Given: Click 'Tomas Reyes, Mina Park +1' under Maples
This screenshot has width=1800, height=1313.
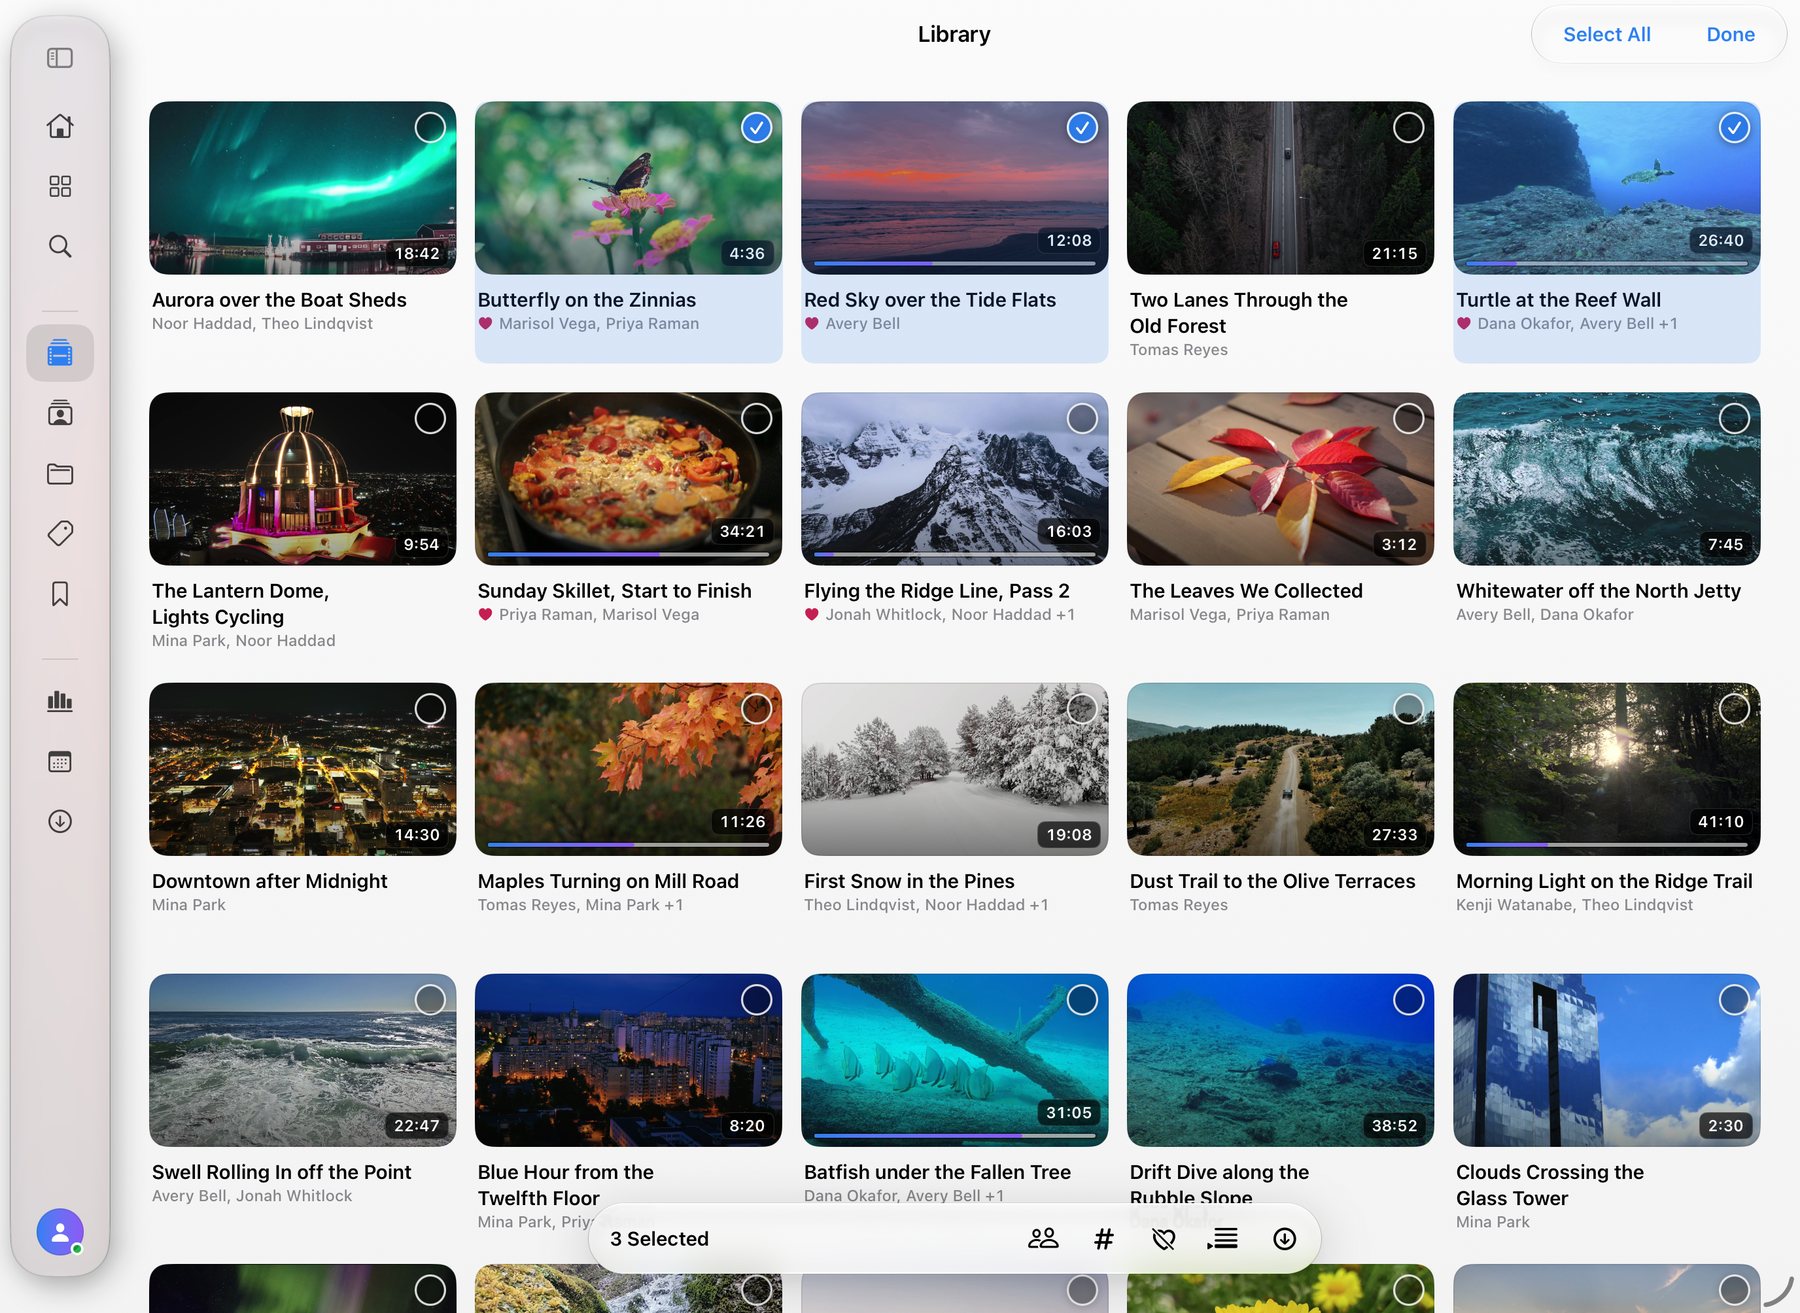Looking at the screenshot, I should click(580, 905).
